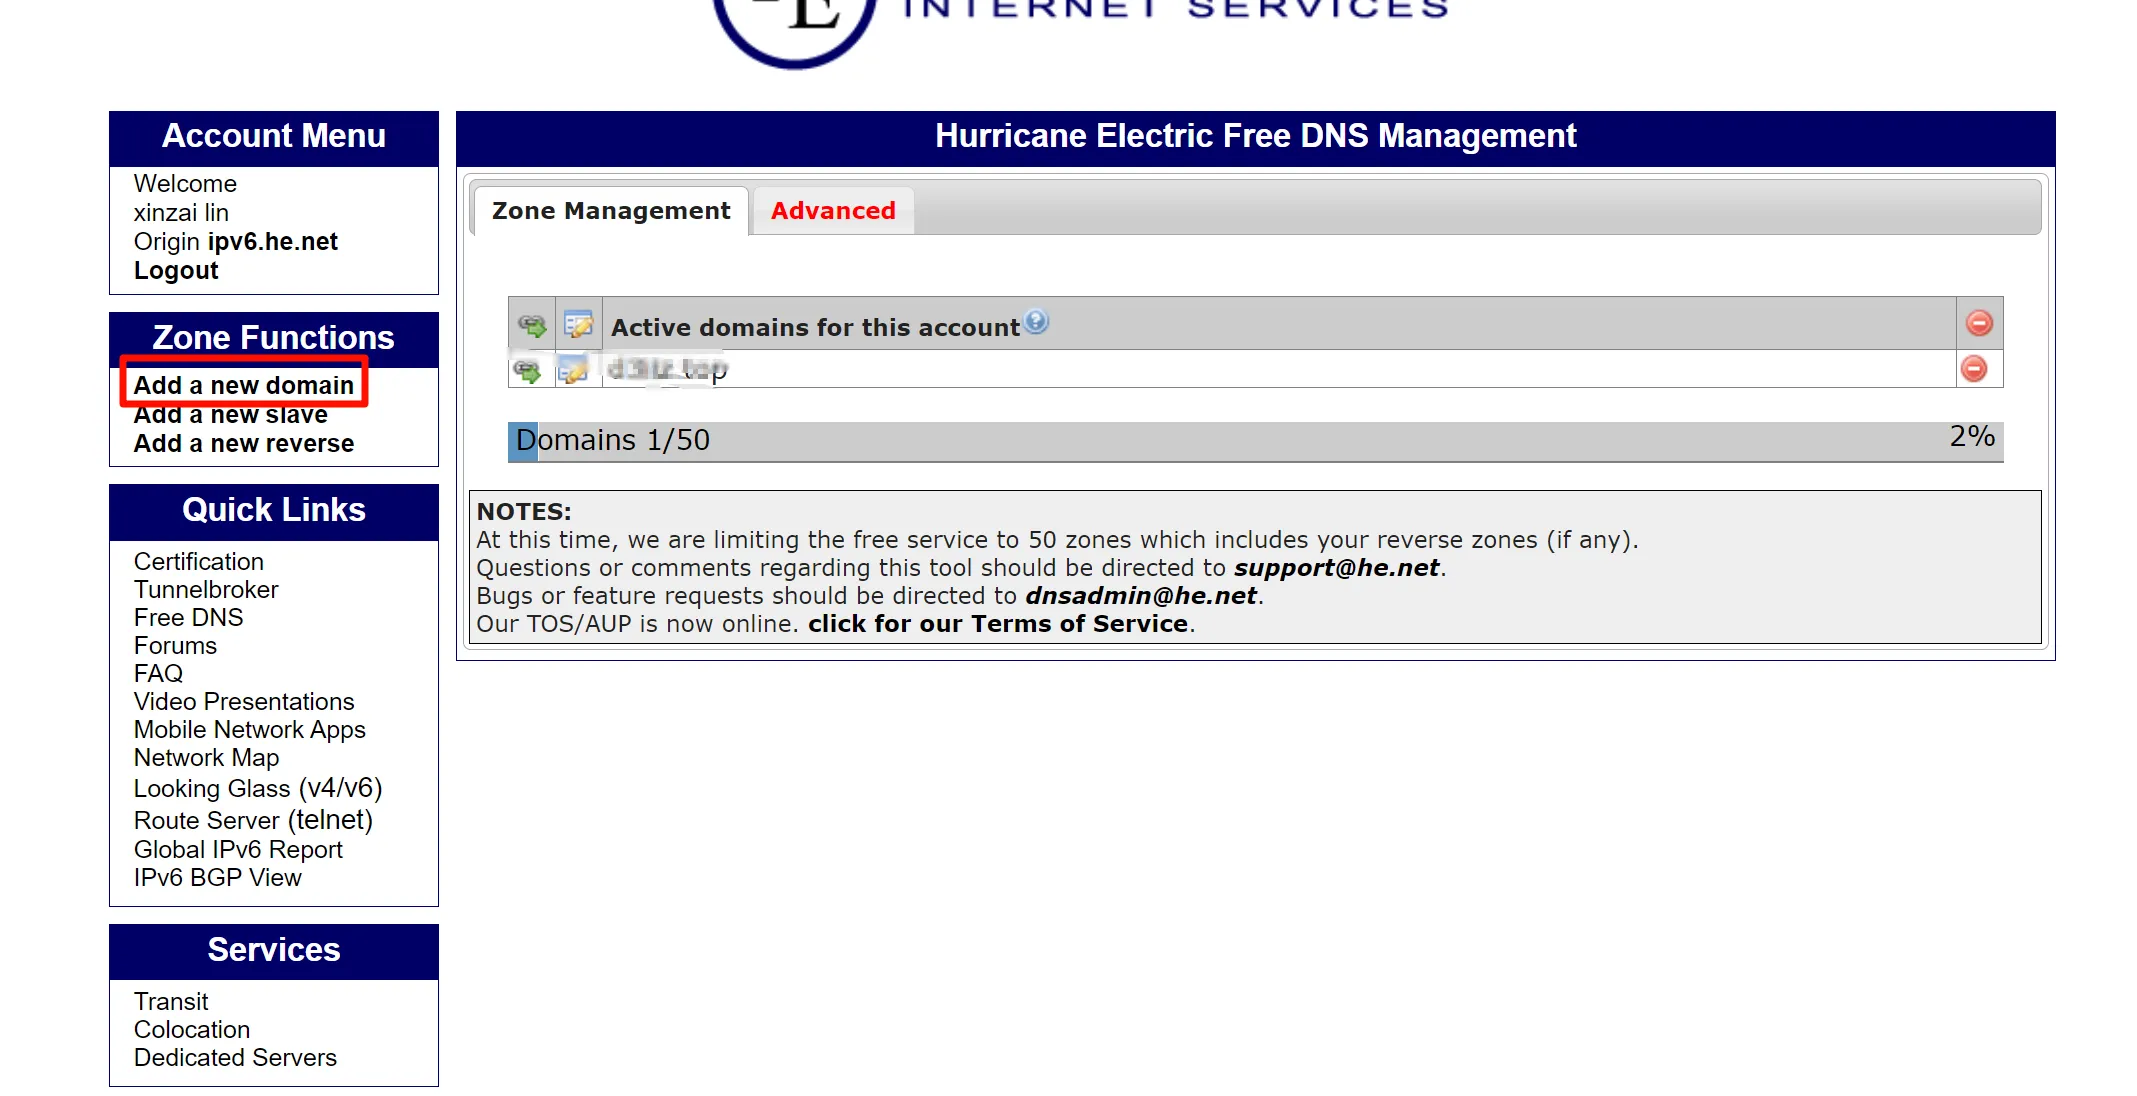Image resolution: width=2137 pixels, height=1096 pixels.
Task: Click the edit zone icon for the domain
Action: tap(574, 370)
